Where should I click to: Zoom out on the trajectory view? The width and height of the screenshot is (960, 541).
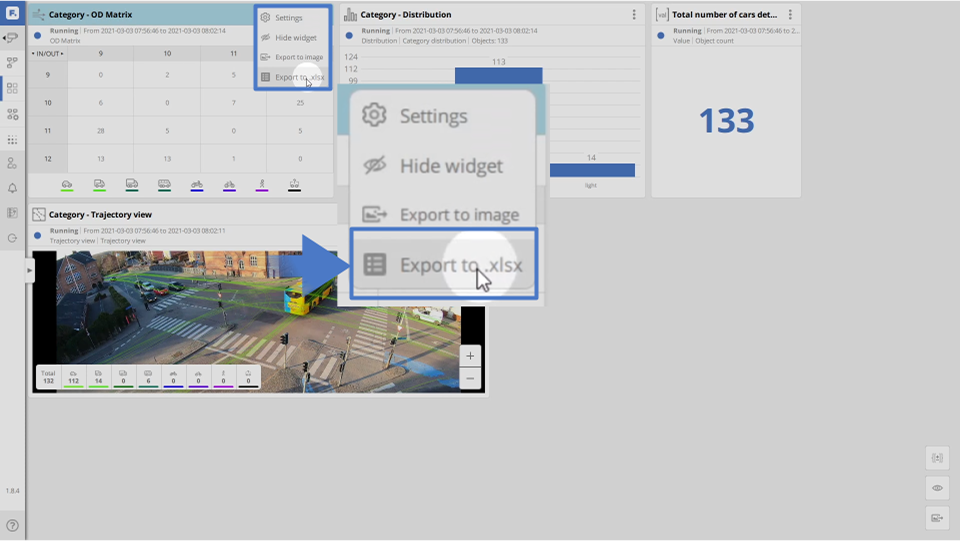coord(470,378)
